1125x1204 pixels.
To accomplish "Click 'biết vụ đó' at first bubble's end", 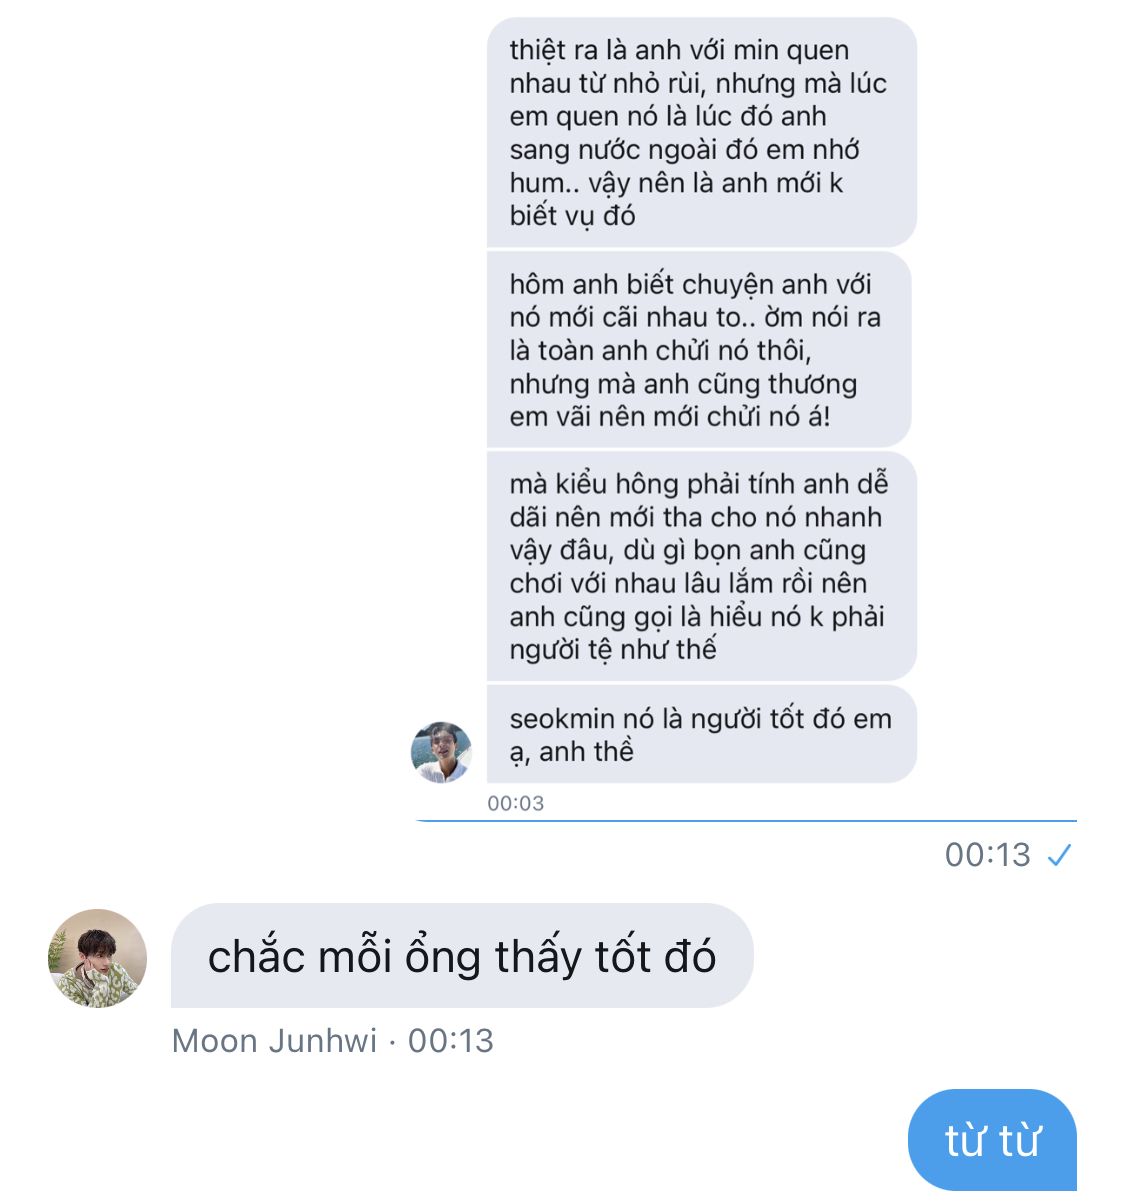I will click(572, 216).
